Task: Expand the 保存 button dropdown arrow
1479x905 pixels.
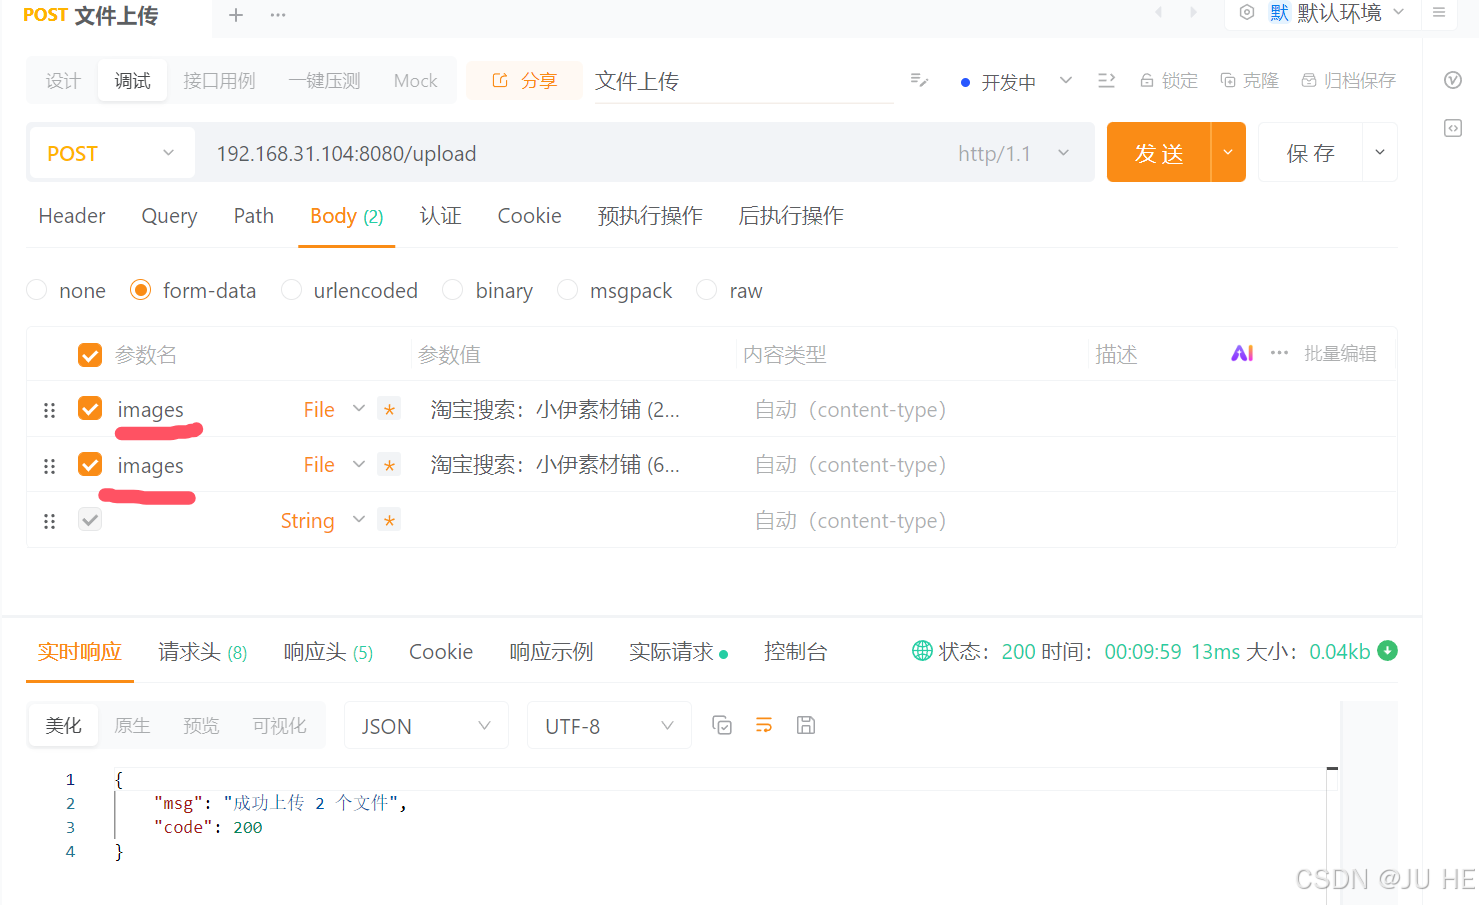Action: click(1380, 152)
